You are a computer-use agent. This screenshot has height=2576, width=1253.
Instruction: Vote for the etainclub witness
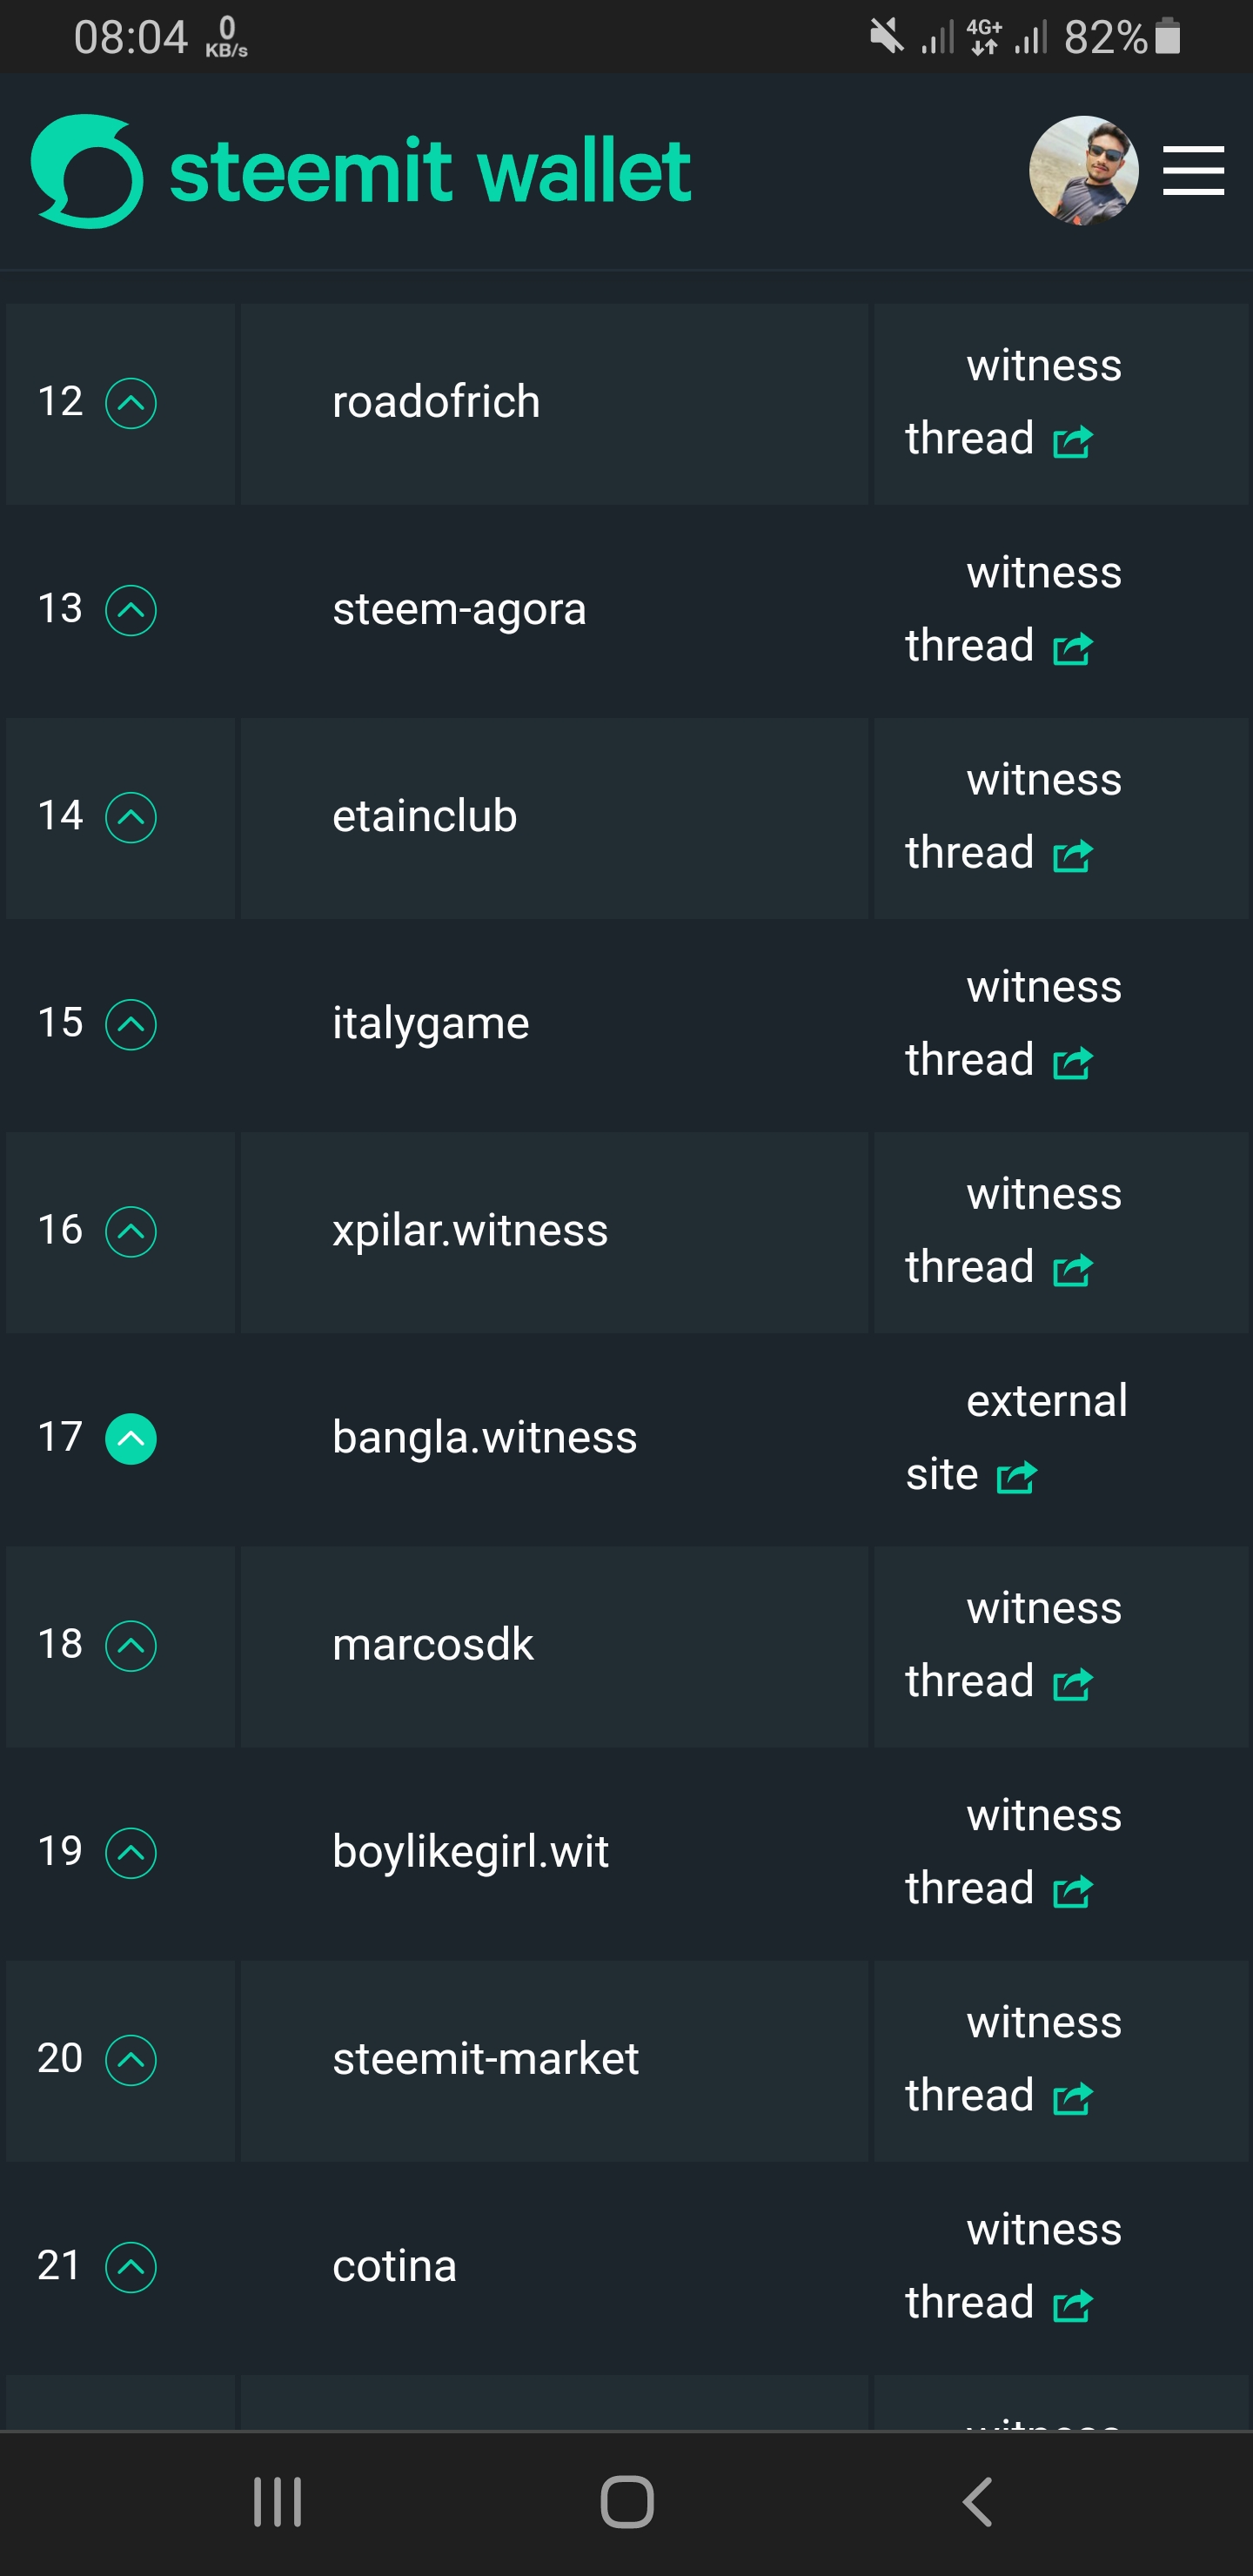131,817
